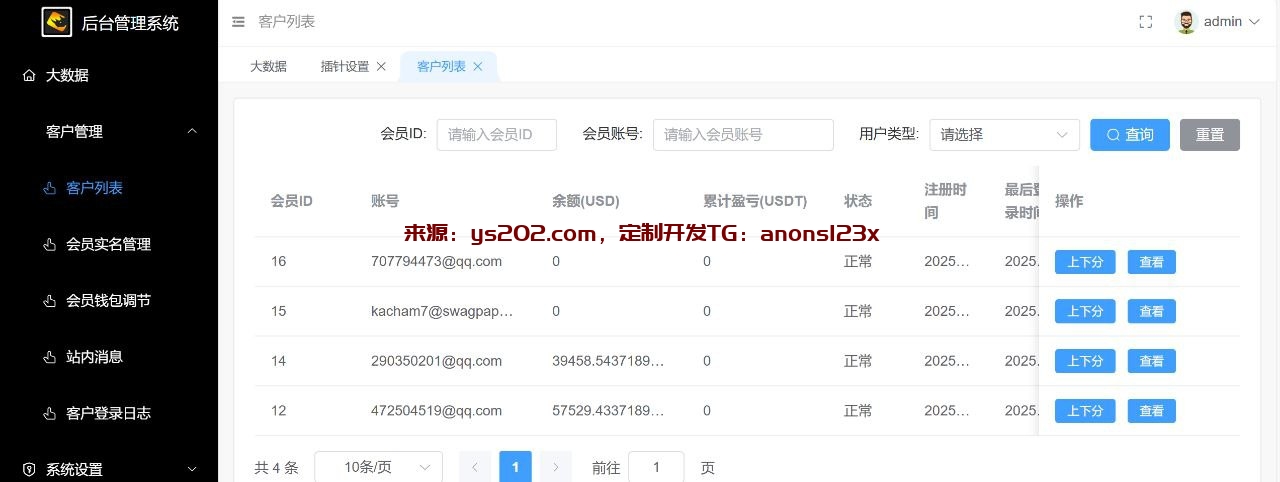Toggle the fullscreen icon in header
This screenshot has height=482, width=1280.
click(1146, 22)
